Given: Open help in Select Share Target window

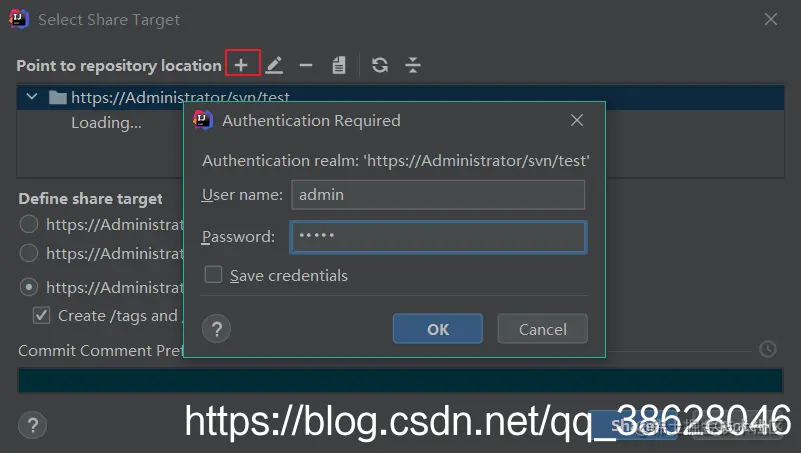Looking at the screenshot, I should 33,425.
